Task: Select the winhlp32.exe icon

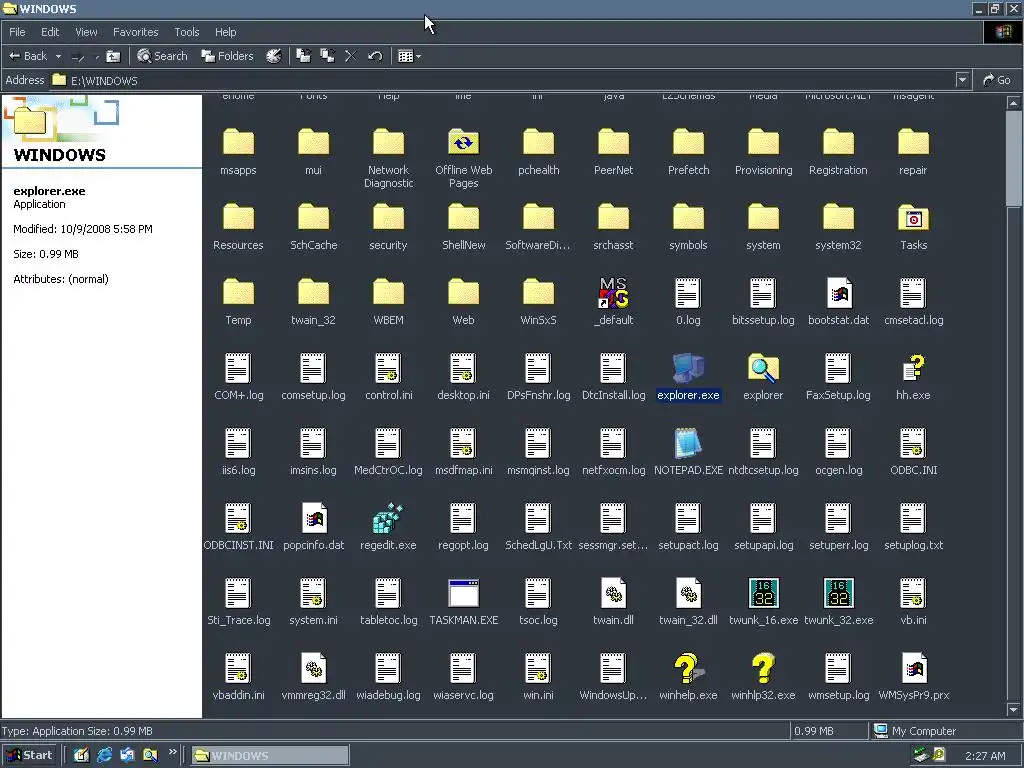Action: [x=763, y=669]
